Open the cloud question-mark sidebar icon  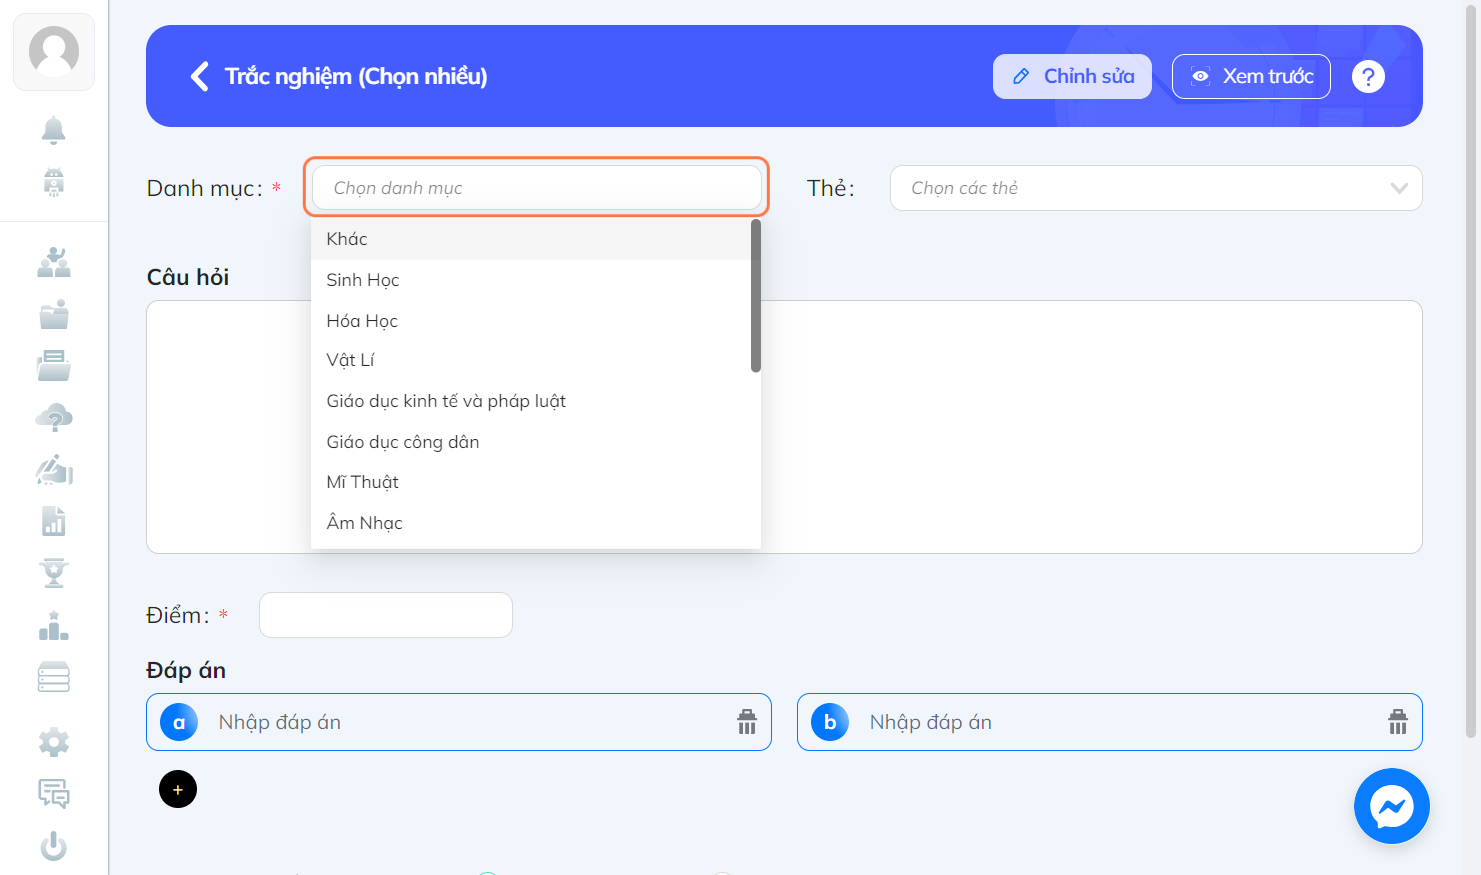(54, 418)
